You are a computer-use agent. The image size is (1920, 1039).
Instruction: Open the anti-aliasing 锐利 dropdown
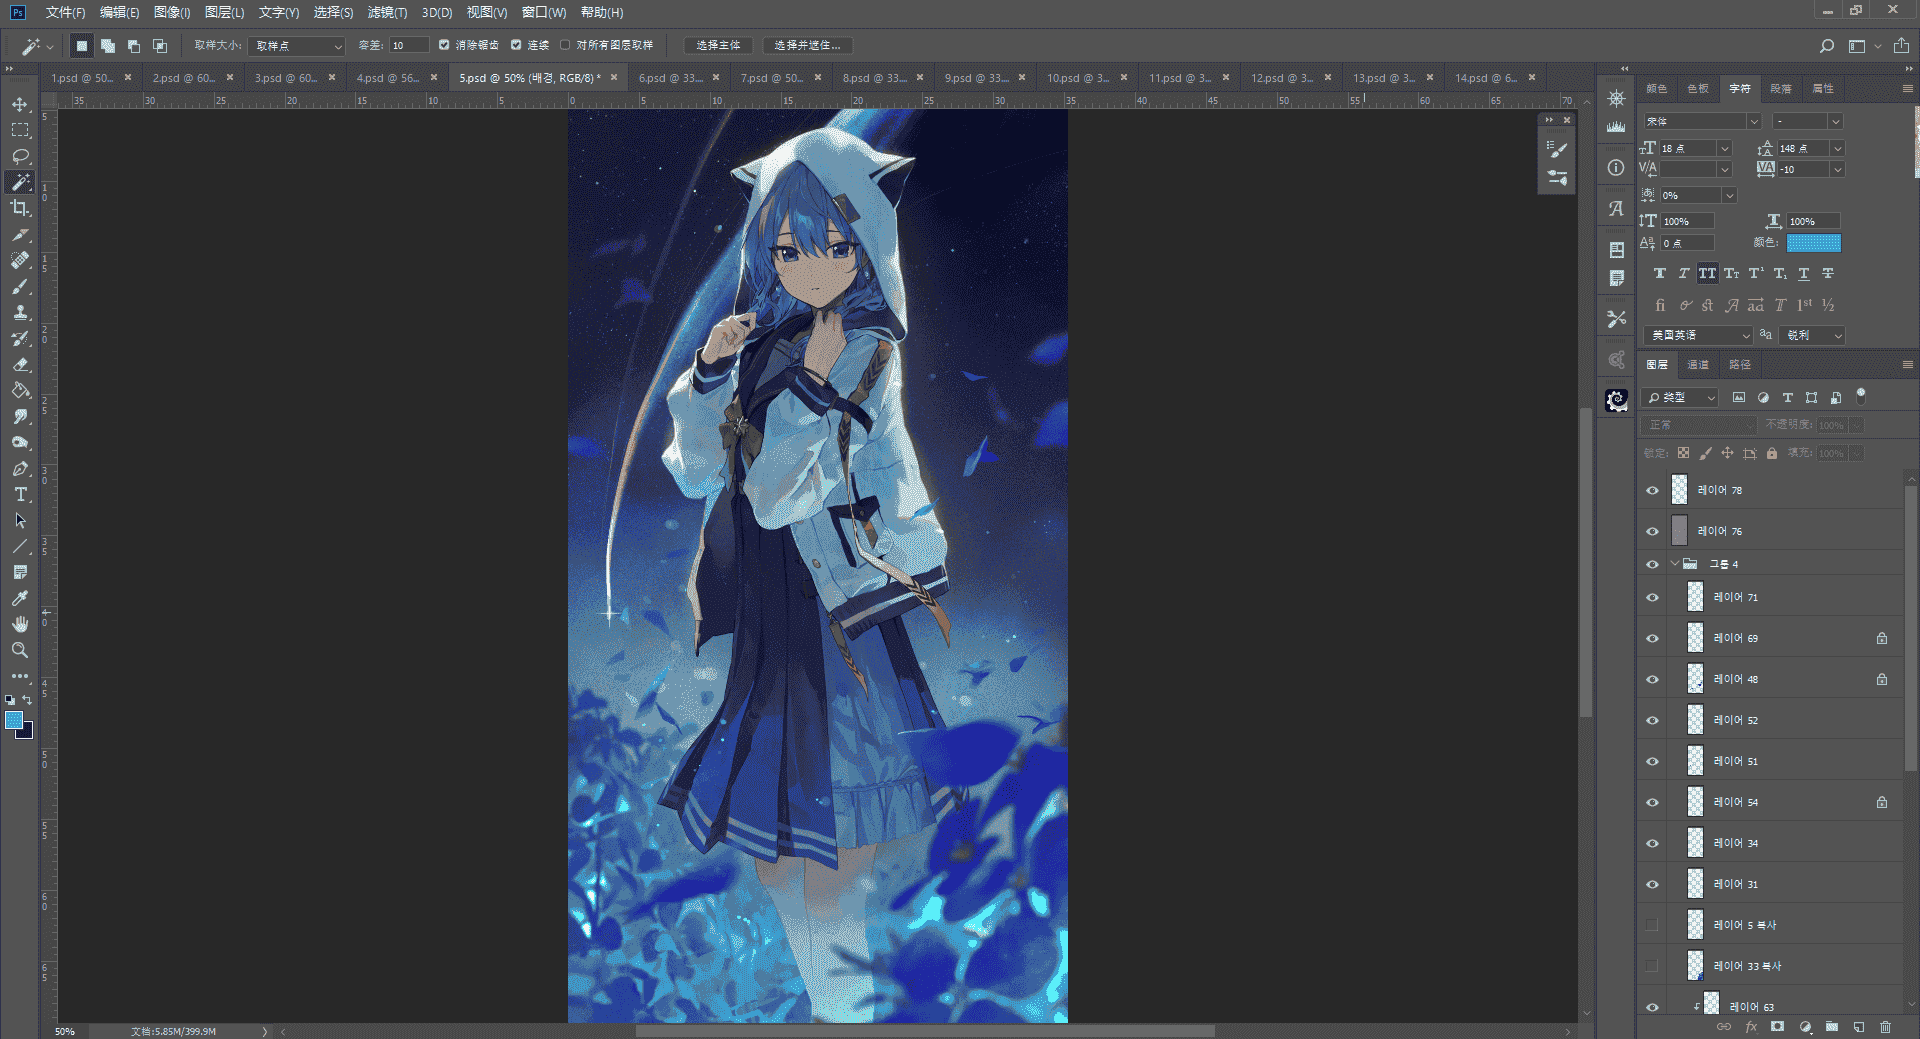[x=1813, y=335]
